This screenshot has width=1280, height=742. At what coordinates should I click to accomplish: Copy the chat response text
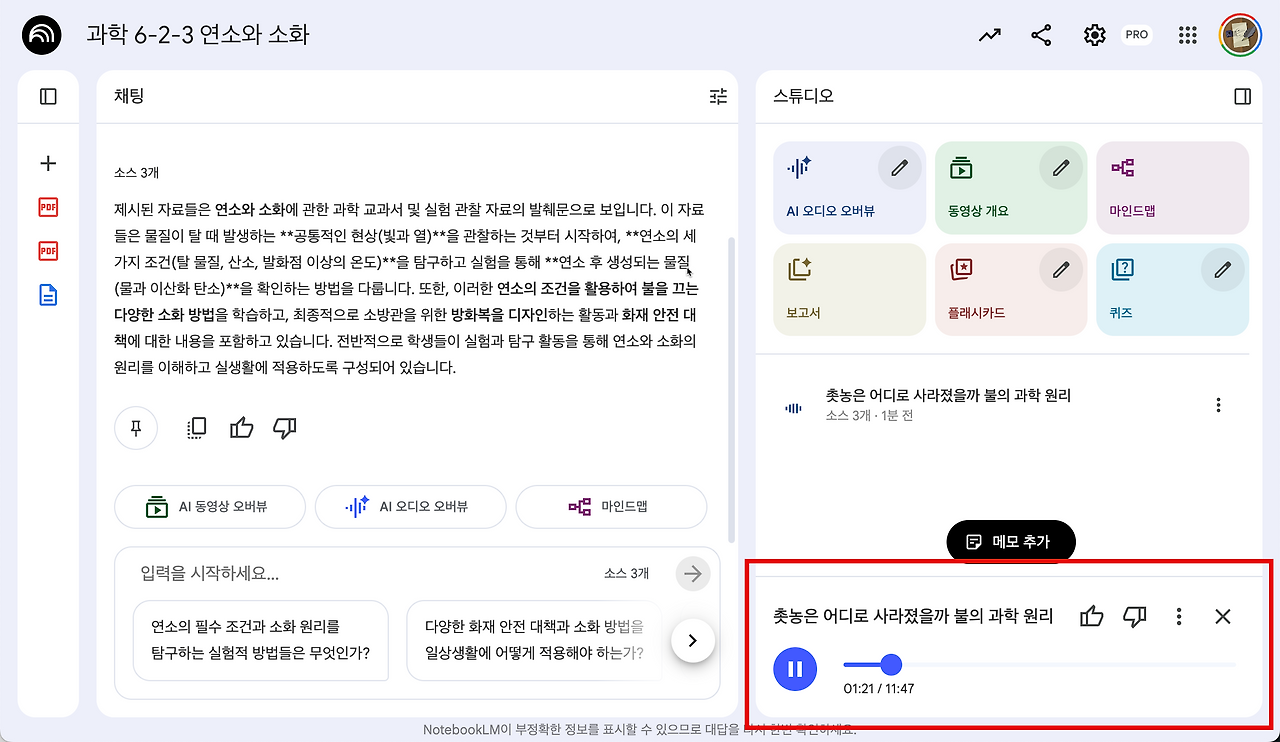pos(197,428)
